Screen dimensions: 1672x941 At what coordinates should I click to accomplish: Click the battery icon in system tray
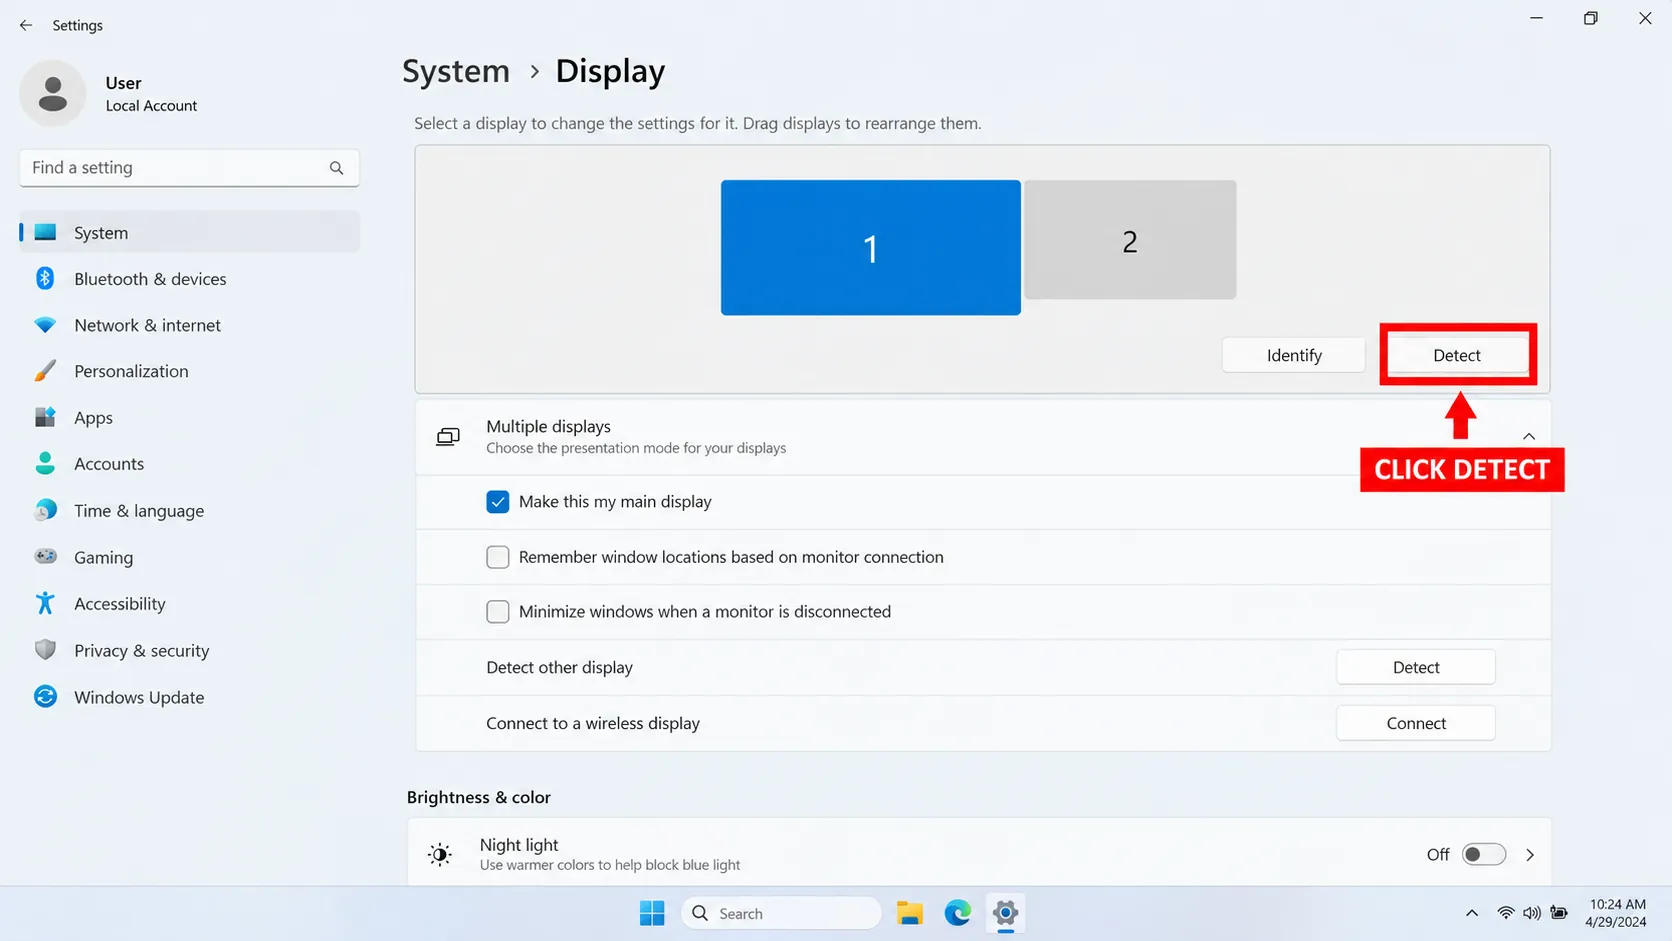point(1559,913)
